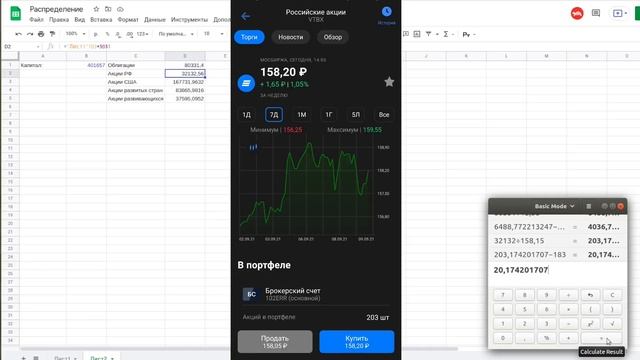Switch to the Торги tab
This screenshot has width=640, height=360.
(x=249, y=37)
